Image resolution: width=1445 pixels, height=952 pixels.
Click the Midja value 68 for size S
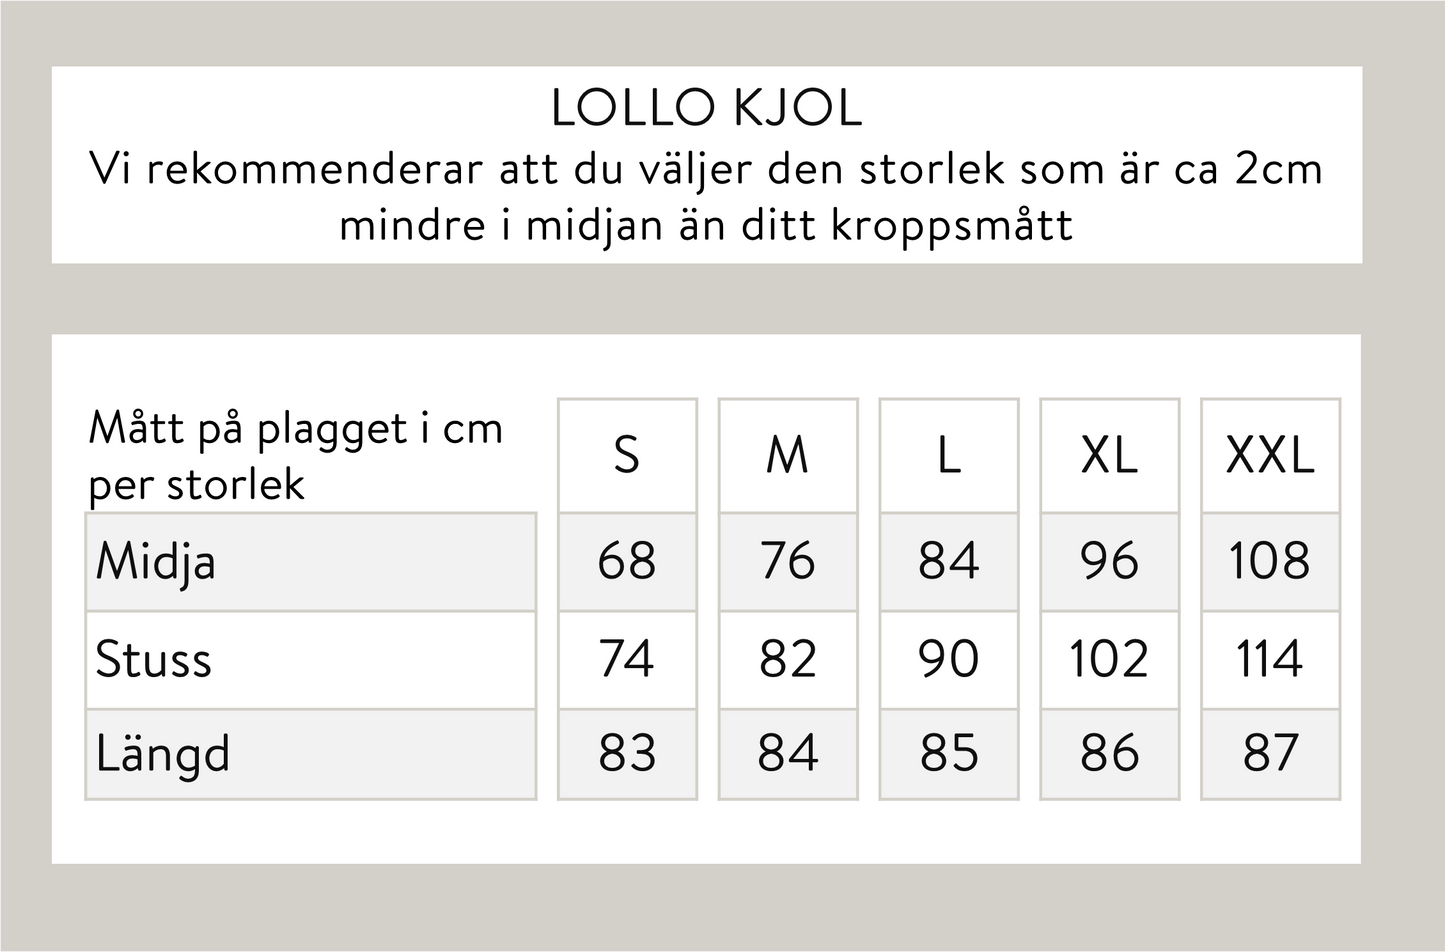(x=627, y=561)
